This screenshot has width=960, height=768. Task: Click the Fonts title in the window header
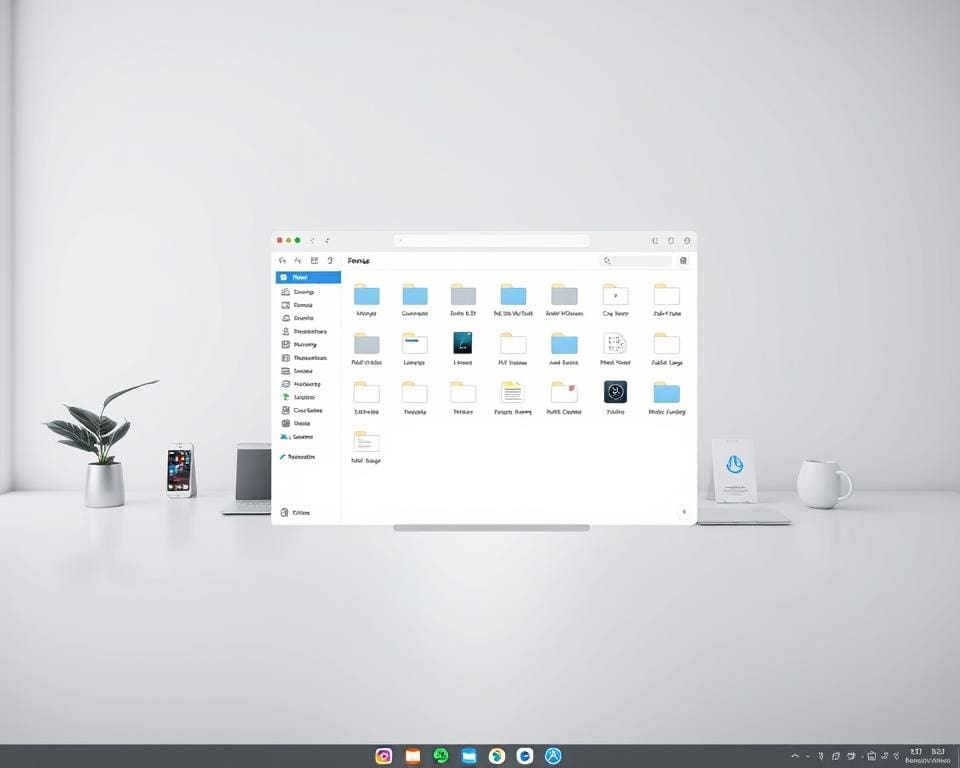[x=358, y=260]
